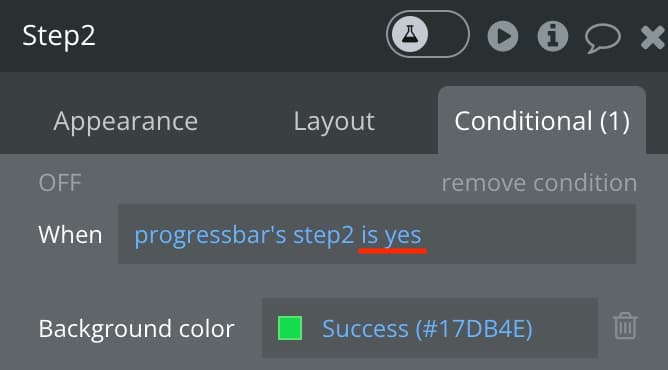Open the Success (#17DB4E) color style dropdown

(427, 329)
